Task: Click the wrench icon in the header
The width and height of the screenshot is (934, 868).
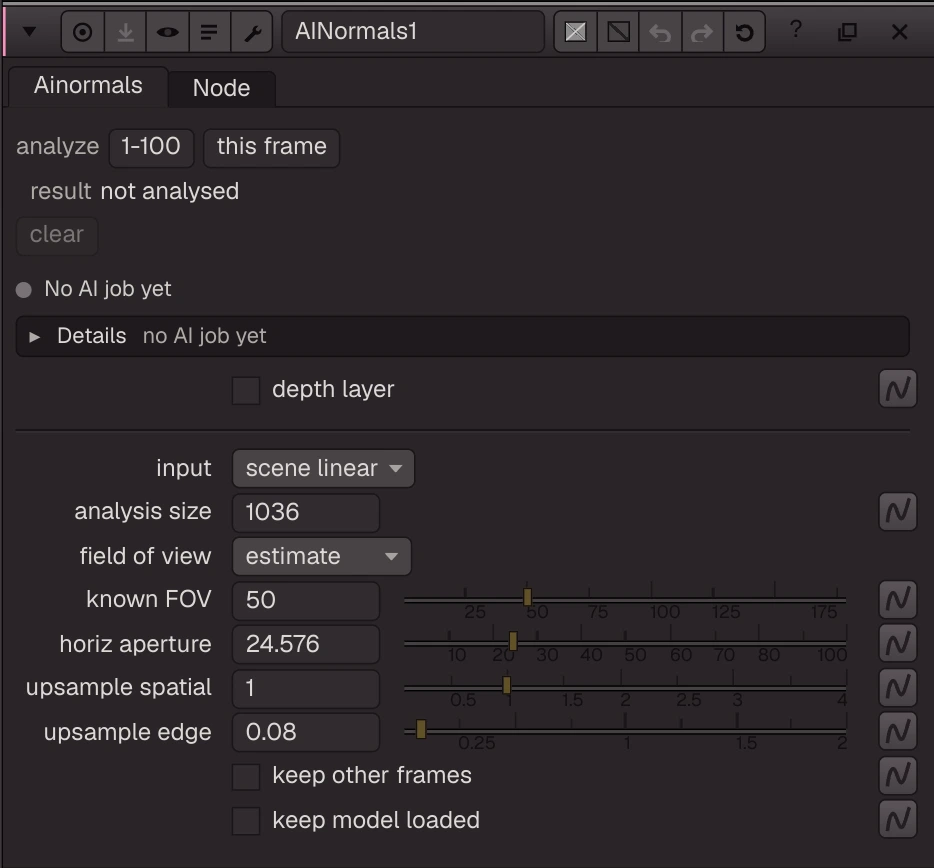Action: coord(252,32)
